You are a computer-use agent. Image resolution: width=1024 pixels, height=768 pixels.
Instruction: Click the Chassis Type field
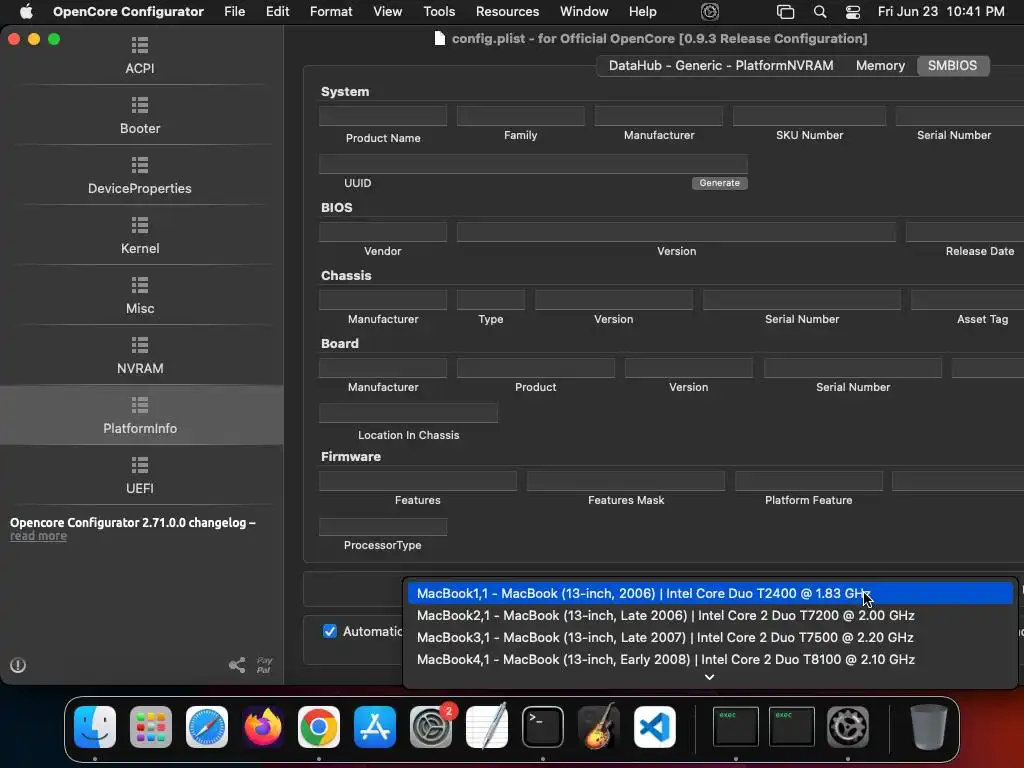click(490, 300)
